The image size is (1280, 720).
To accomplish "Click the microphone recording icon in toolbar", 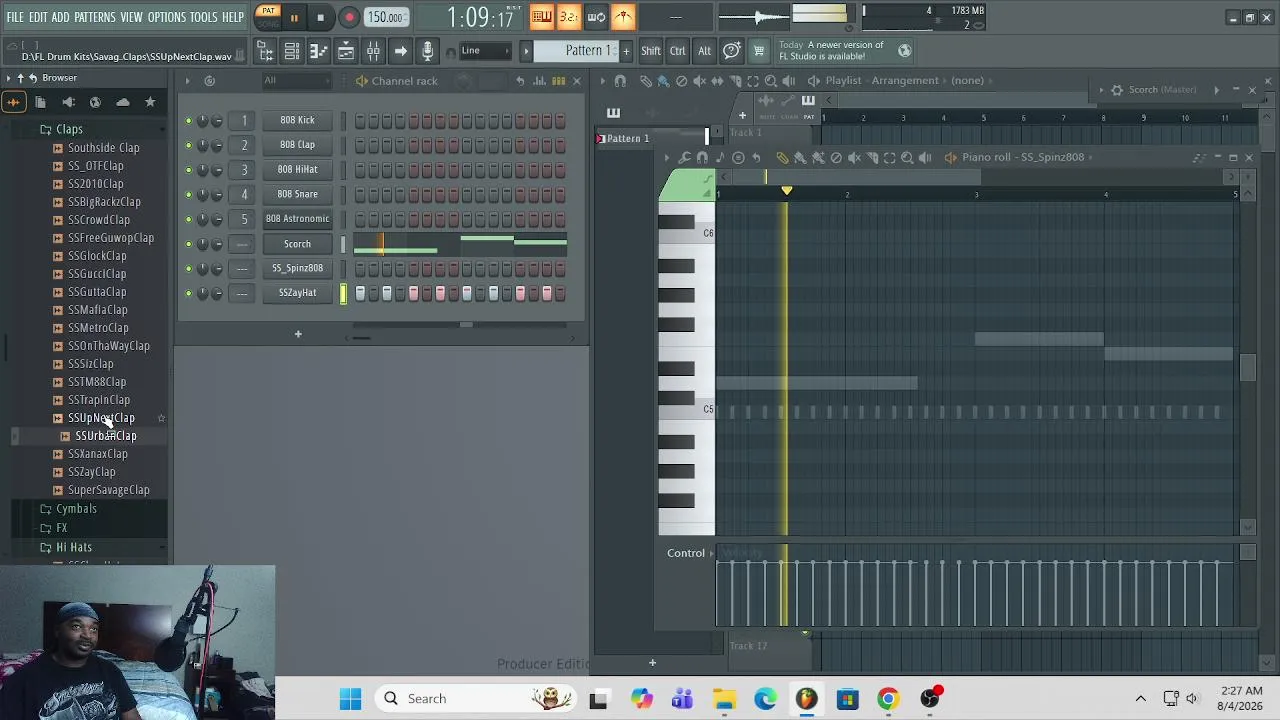I will [x=427, y=51].
